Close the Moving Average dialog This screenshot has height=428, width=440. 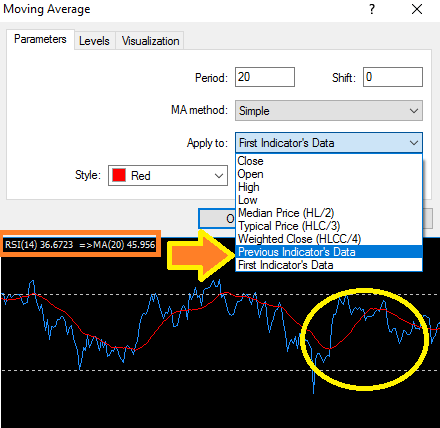[x=417, y=9]
